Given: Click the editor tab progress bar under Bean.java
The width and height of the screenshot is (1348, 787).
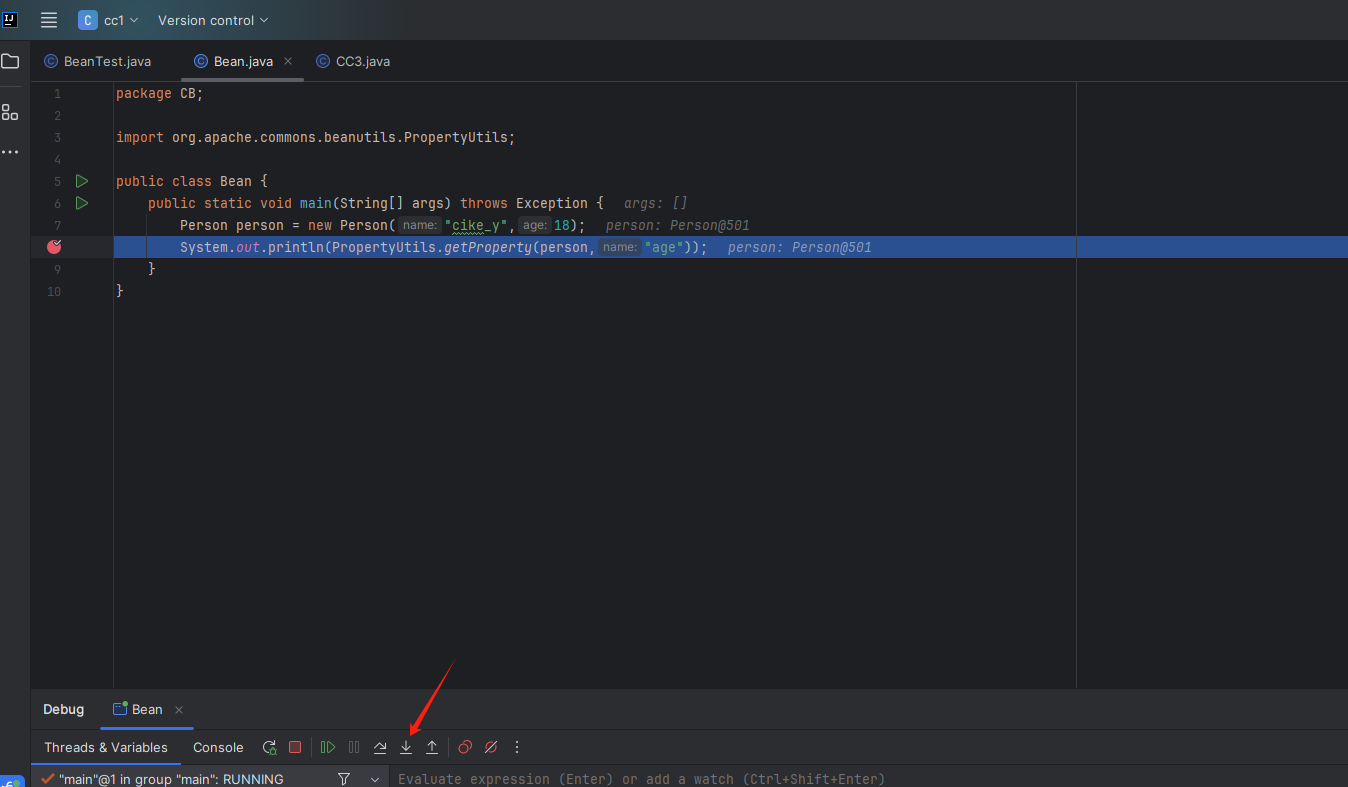Looking at the screenshot, I should point(242,82).
